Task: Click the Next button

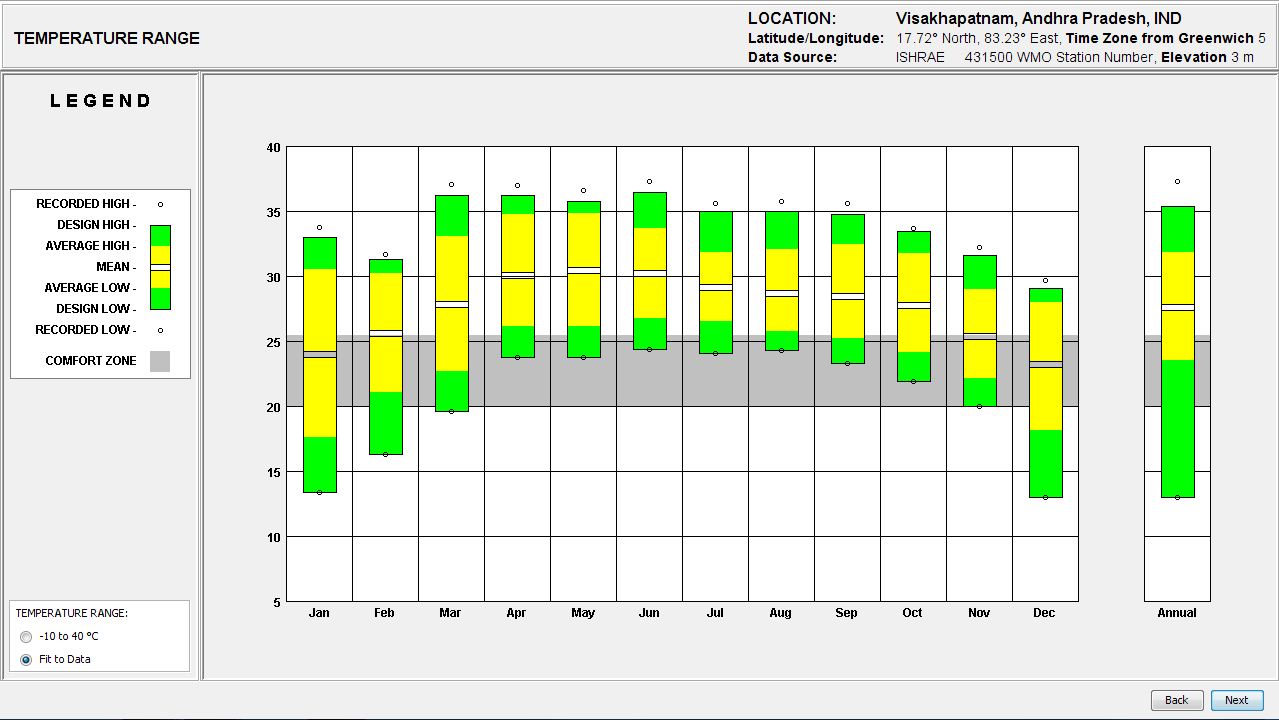Action: 1236,700
